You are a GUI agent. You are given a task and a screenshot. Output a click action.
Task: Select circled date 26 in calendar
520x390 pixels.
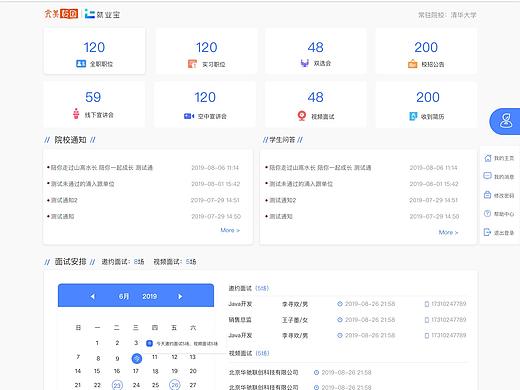[x=175, y=385]
